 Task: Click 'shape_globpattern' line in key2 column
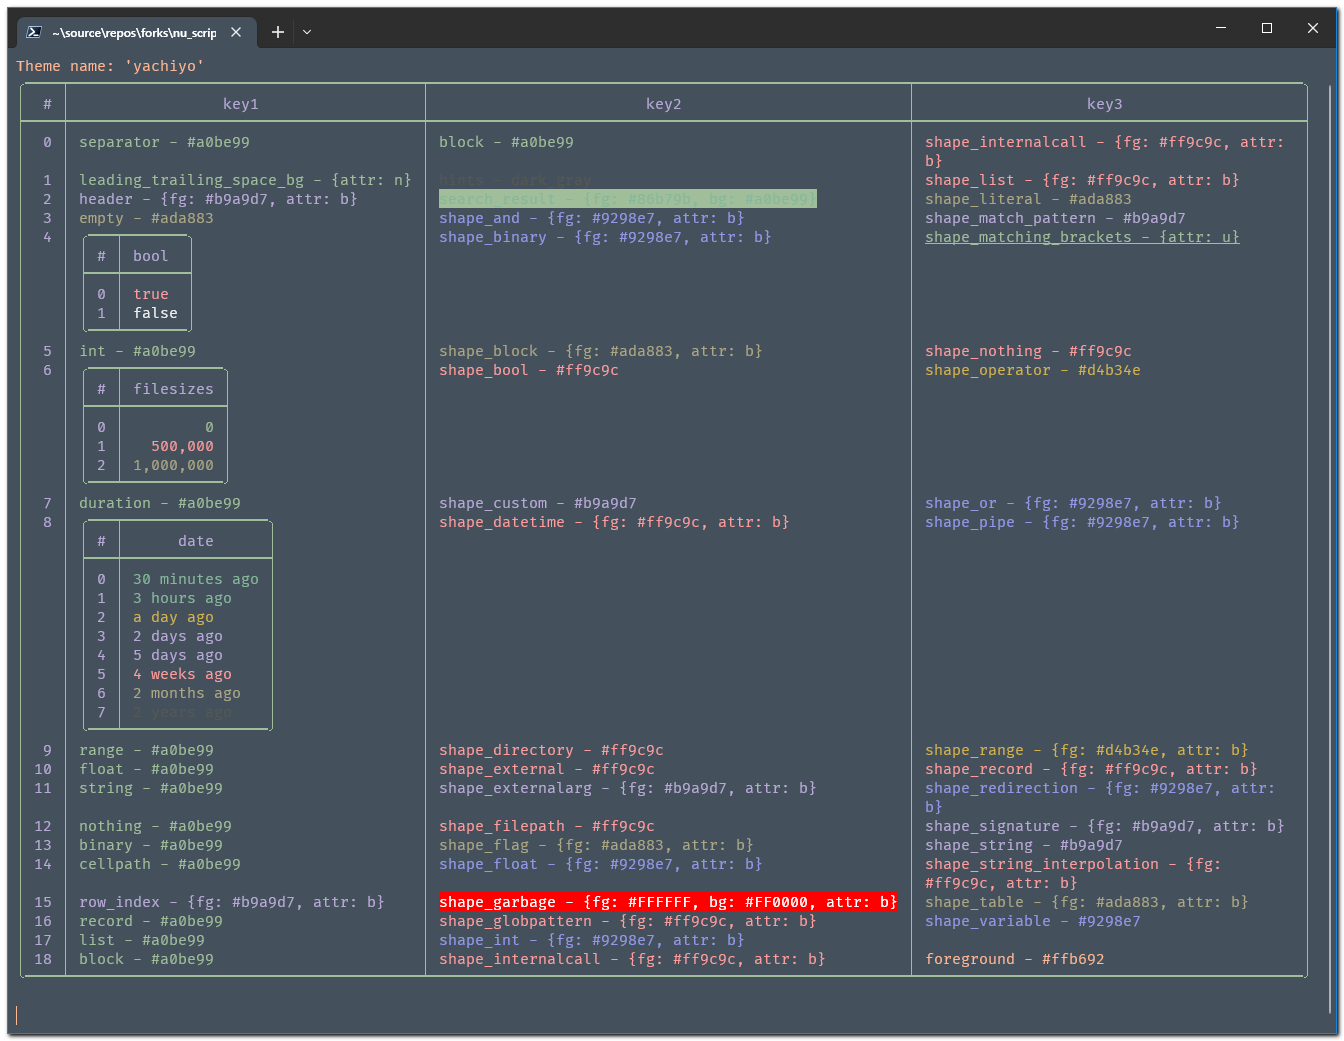tap(628, 921)
